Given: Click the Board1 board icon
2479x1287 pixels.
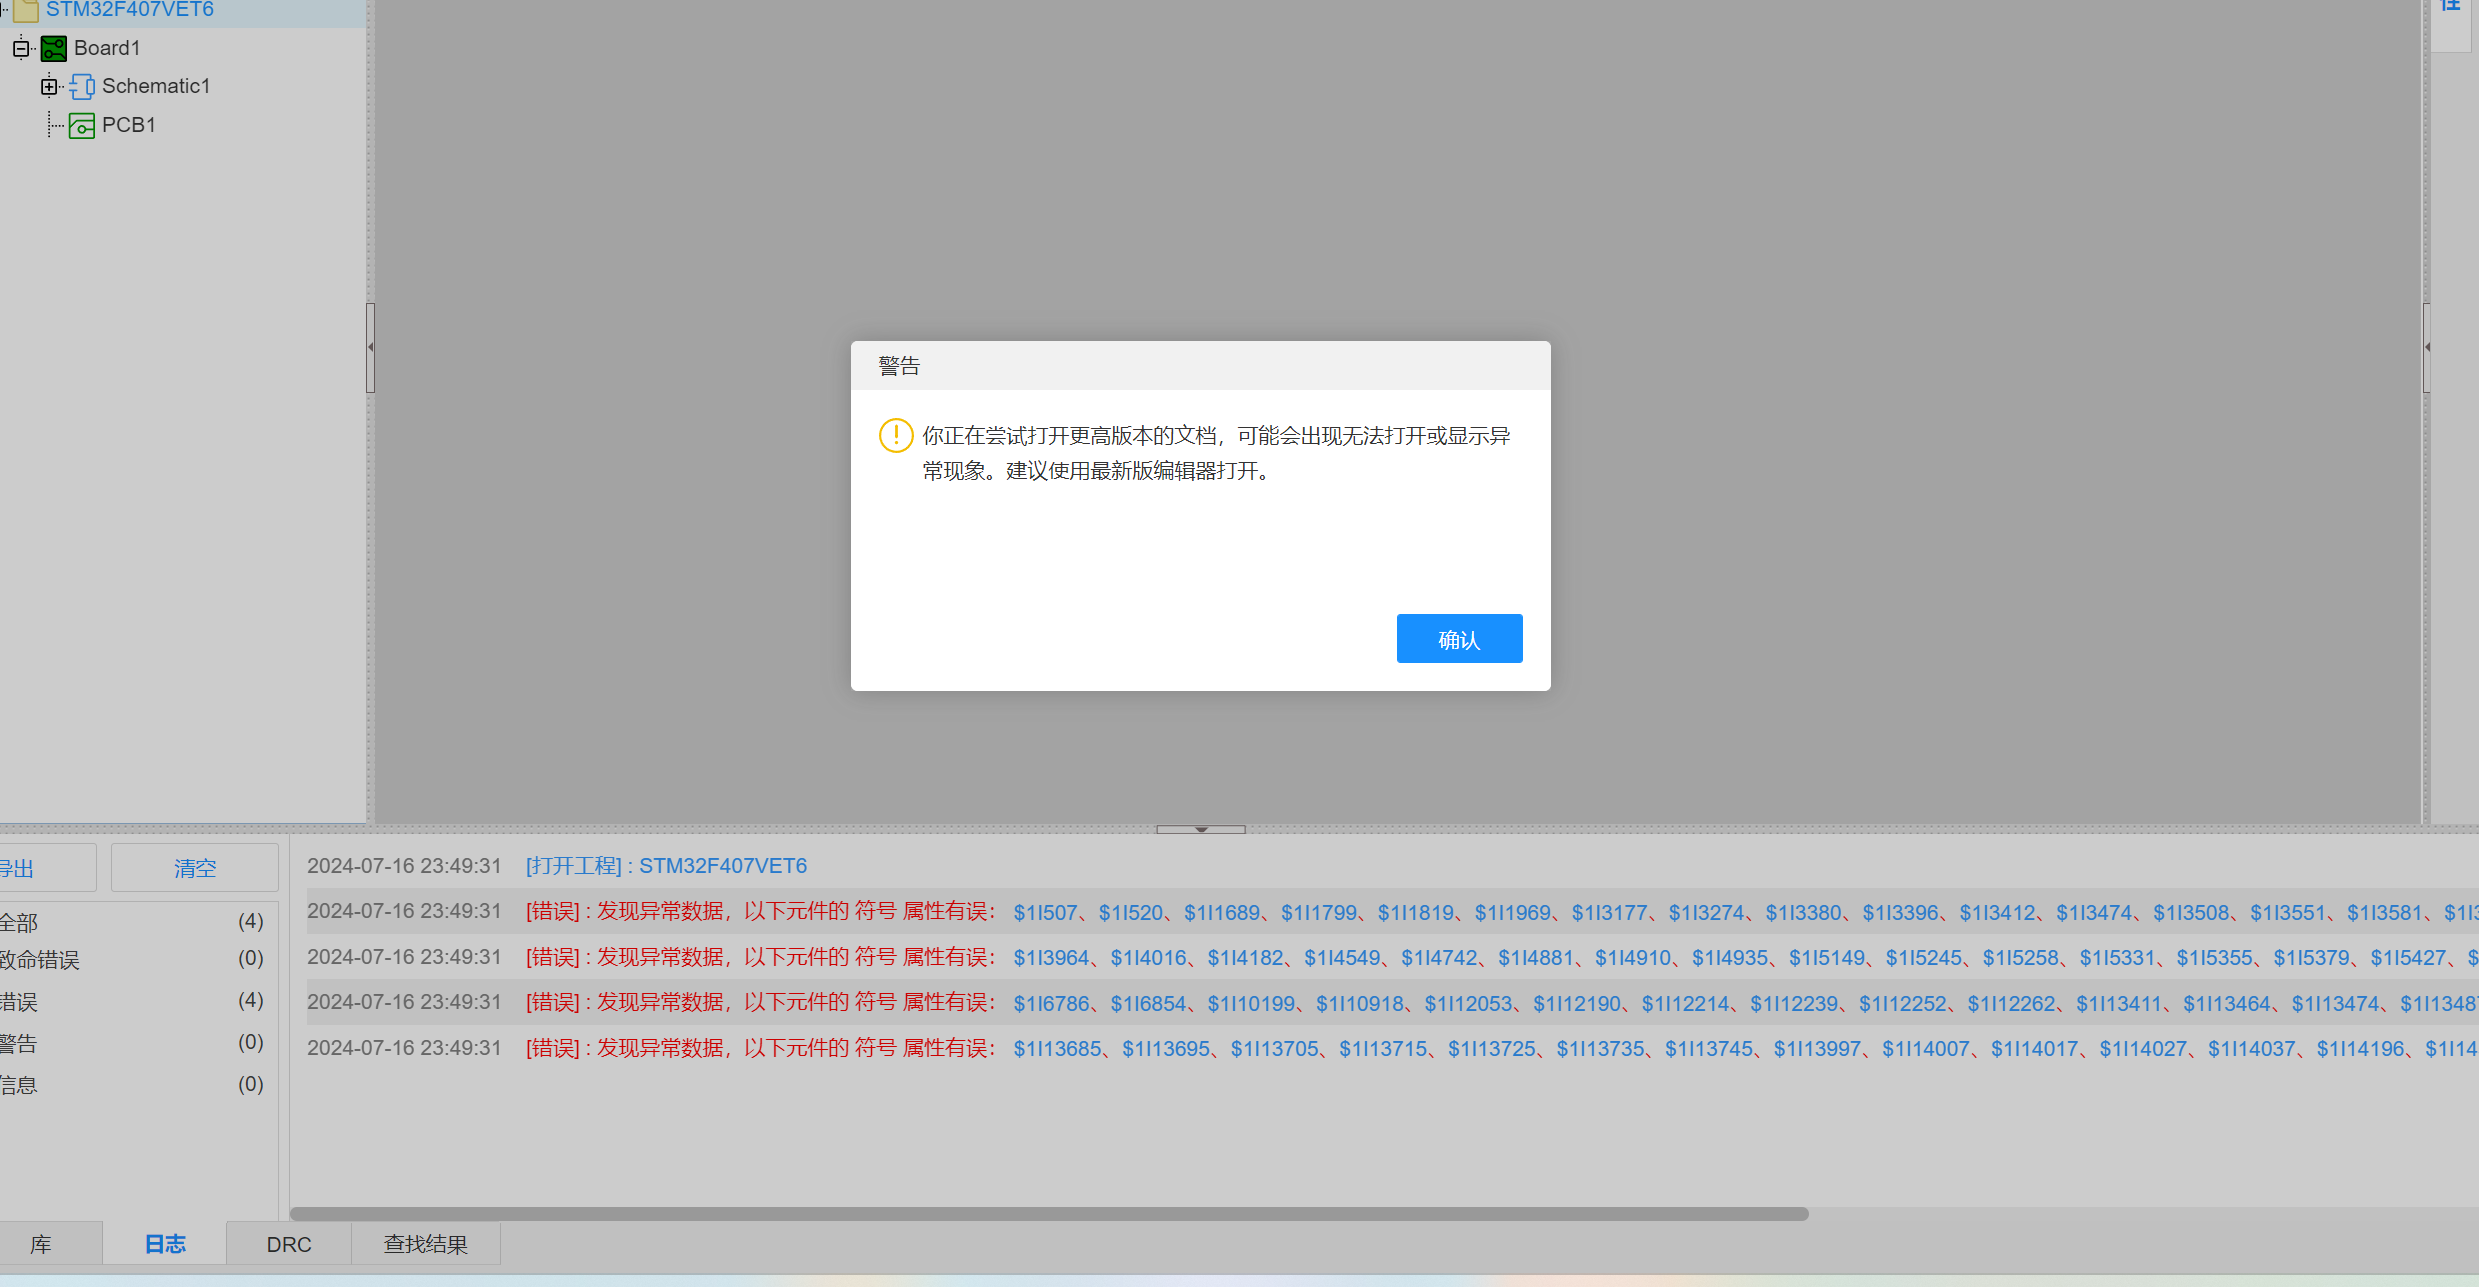Looking at the screenshot, I should (54, 48).
